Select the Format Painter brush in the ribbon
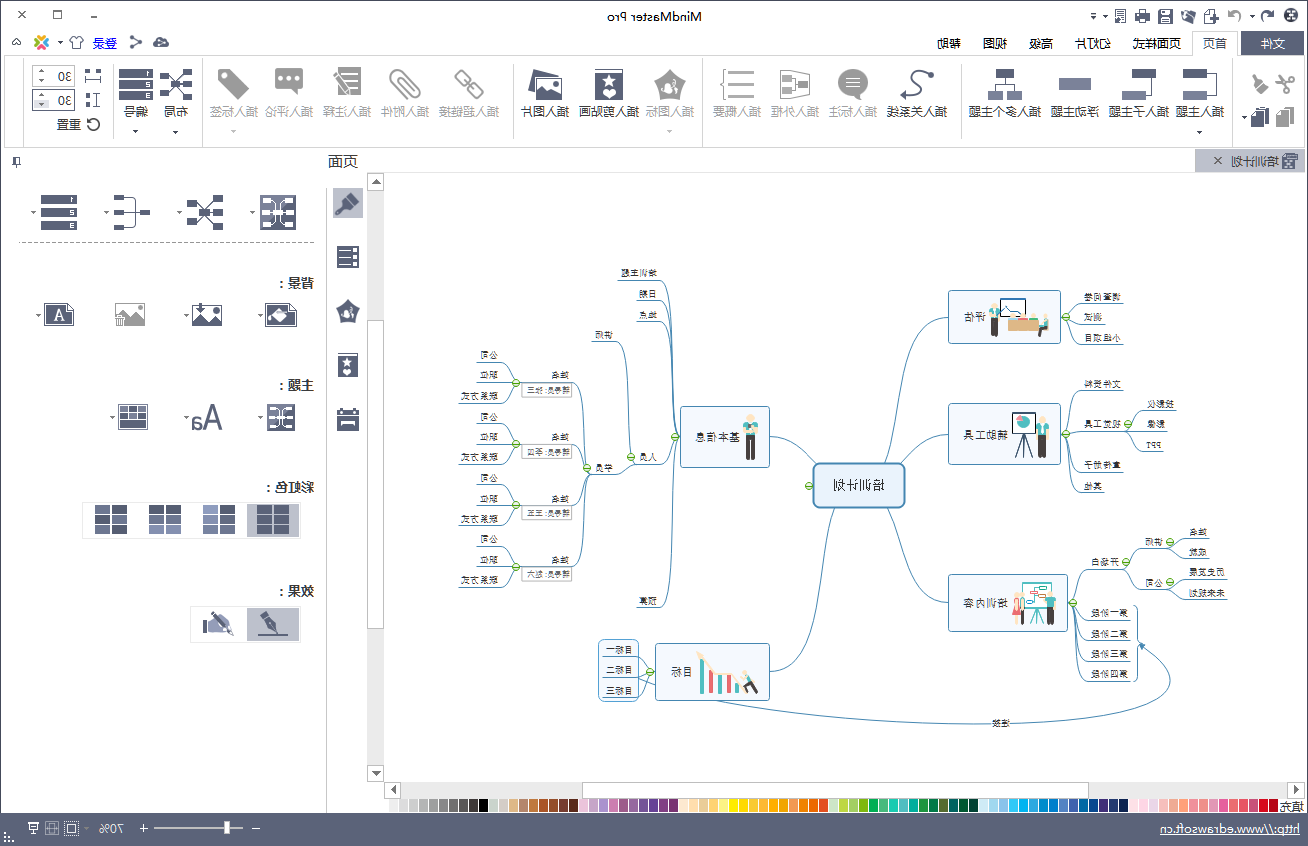Image resolution: width=1308 pixels, height=846 pixels. pyautogui.click(x=1258, y=84)
